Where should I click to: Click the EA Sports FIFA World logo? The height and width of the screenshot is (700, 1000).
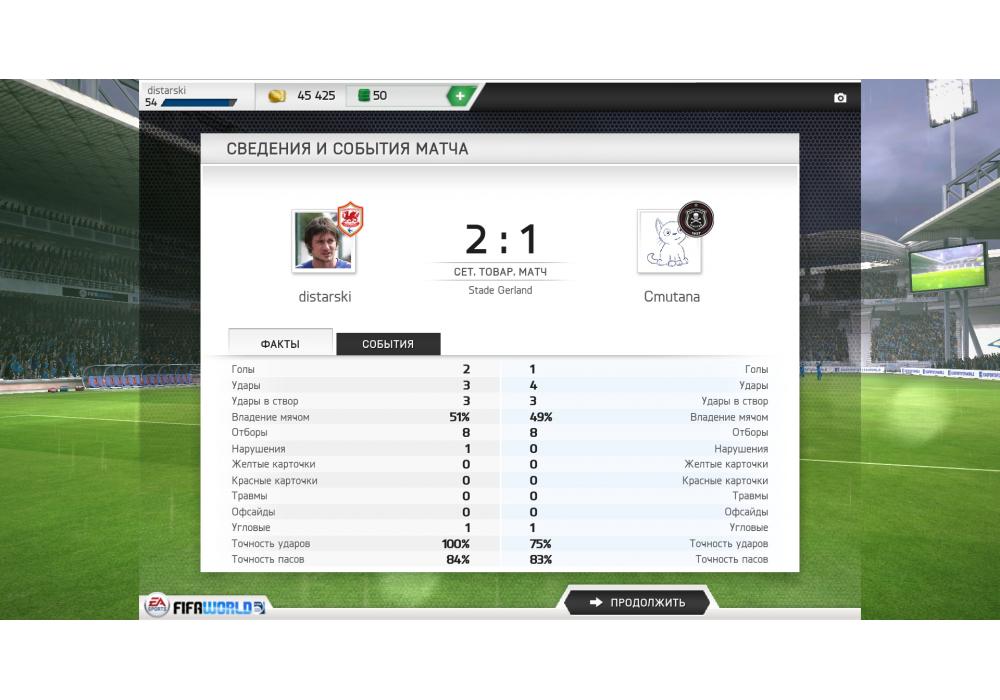point(204,606)
